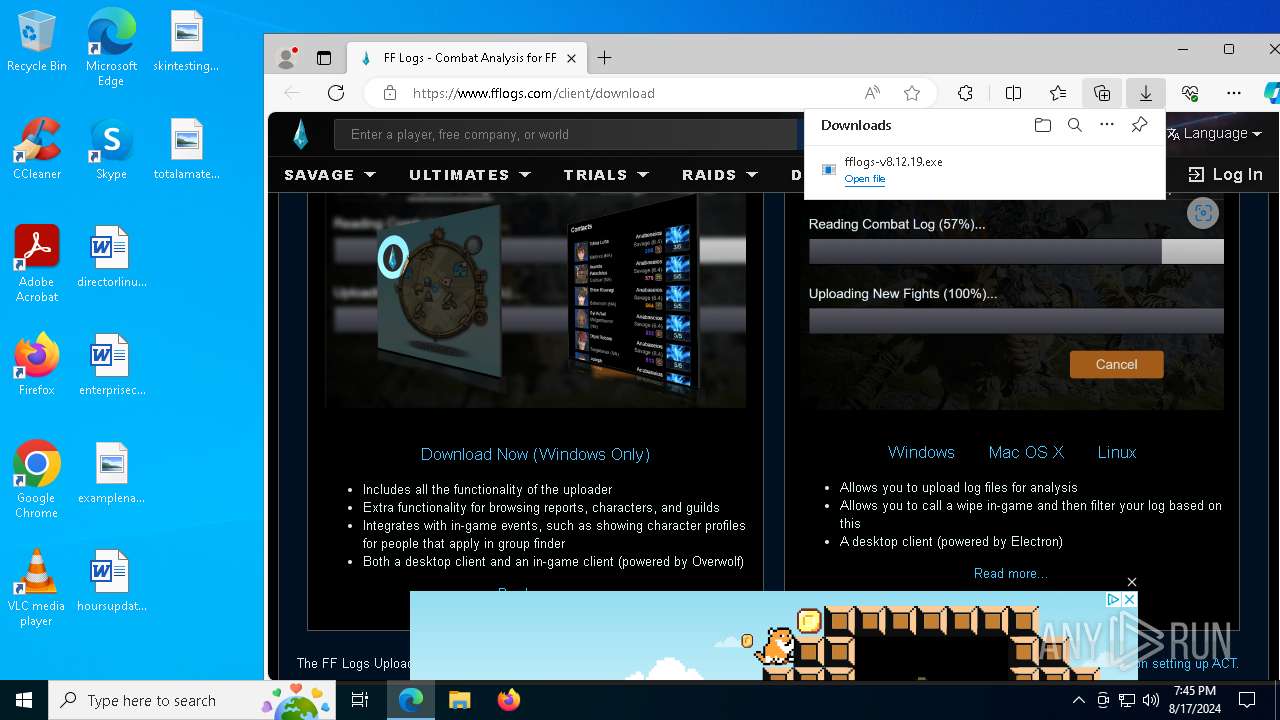This screenshot has width=1280, height=720.
Task: Select fflogs-v8.12.19.exe download entry
Action: 985,170
